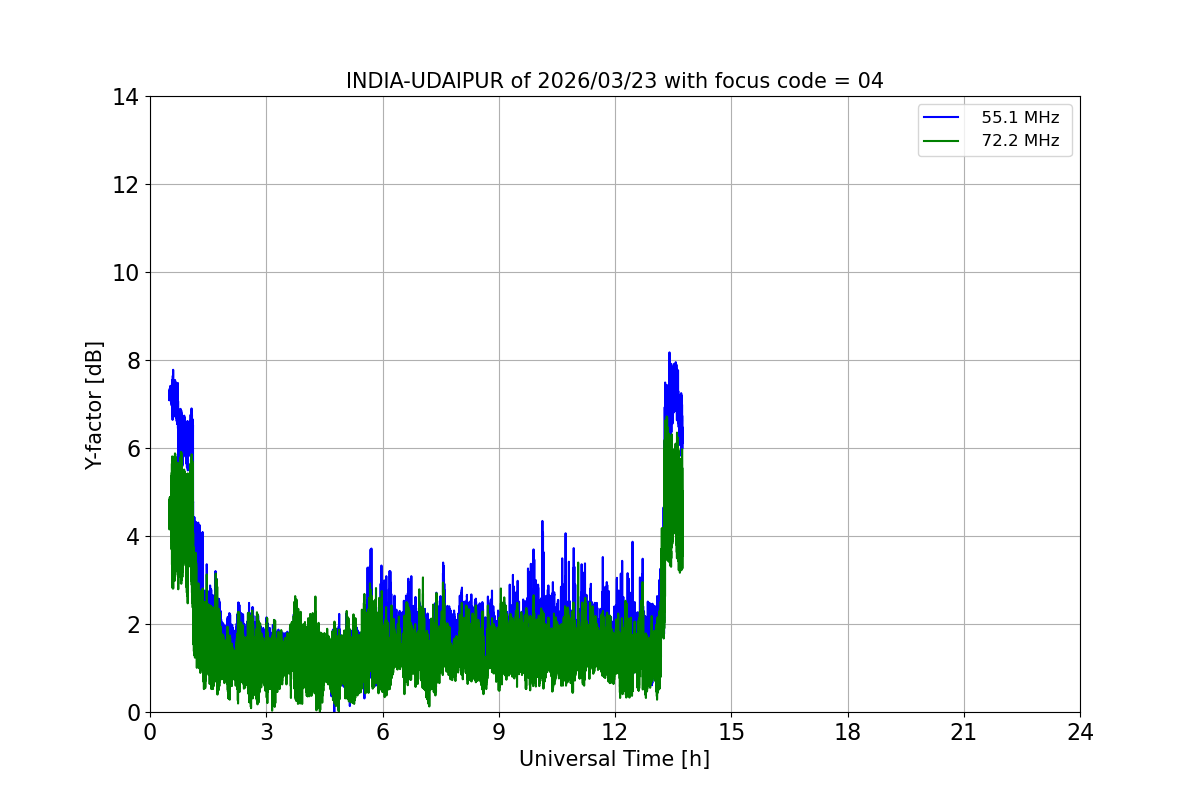Click the y-axis tick label 6

click(x=131, y=449)
